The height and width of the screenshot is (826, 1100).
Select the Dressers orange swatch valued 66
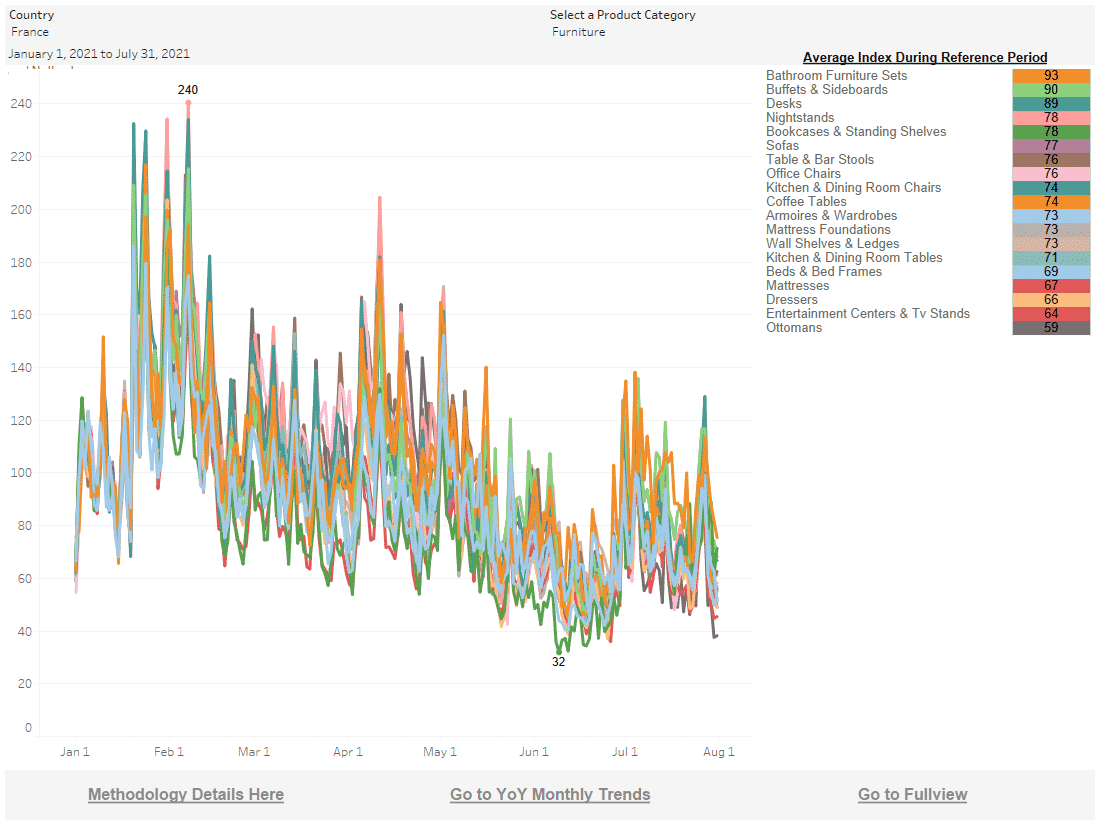point(1050,300)
